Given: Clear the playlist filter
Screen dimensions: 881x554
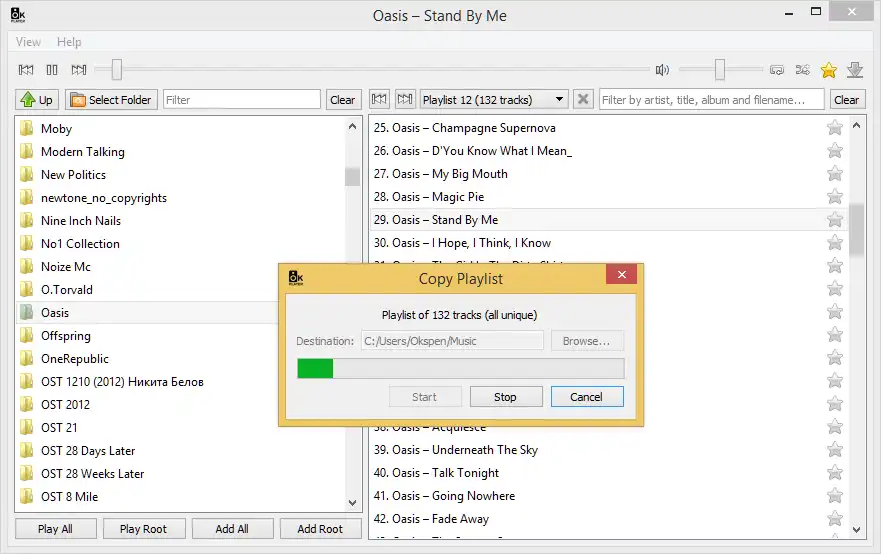Looking at the screenshot, I should (x=846, y=100).
